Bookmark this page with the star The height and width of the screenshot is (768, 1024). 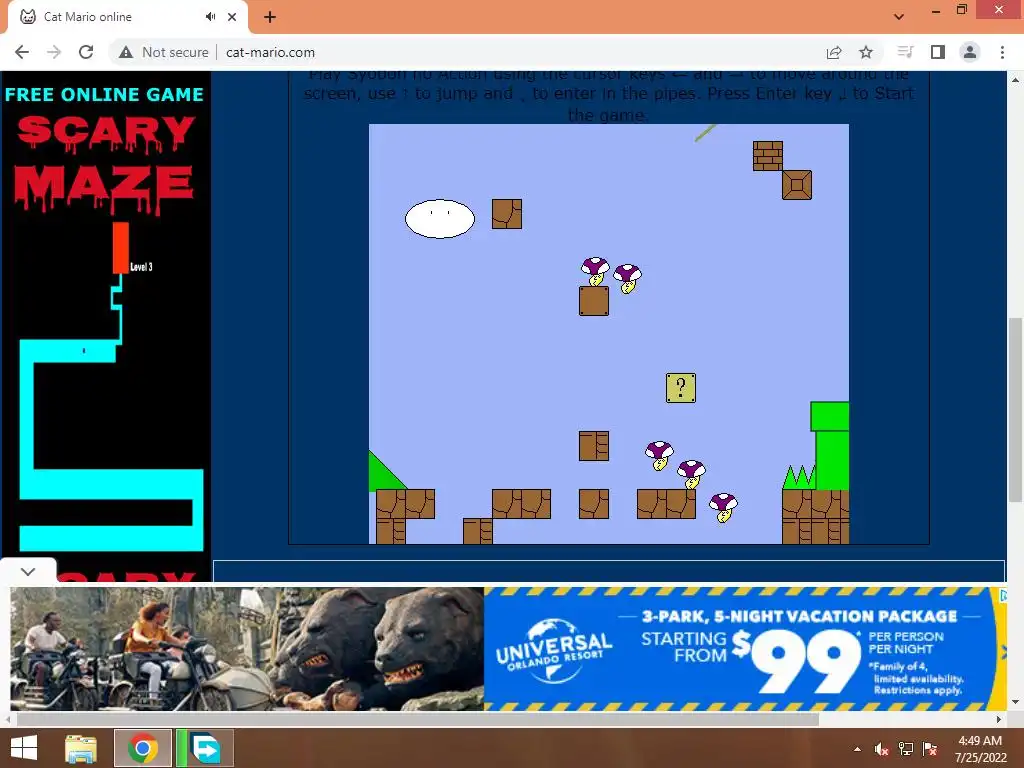coord(866,52)
